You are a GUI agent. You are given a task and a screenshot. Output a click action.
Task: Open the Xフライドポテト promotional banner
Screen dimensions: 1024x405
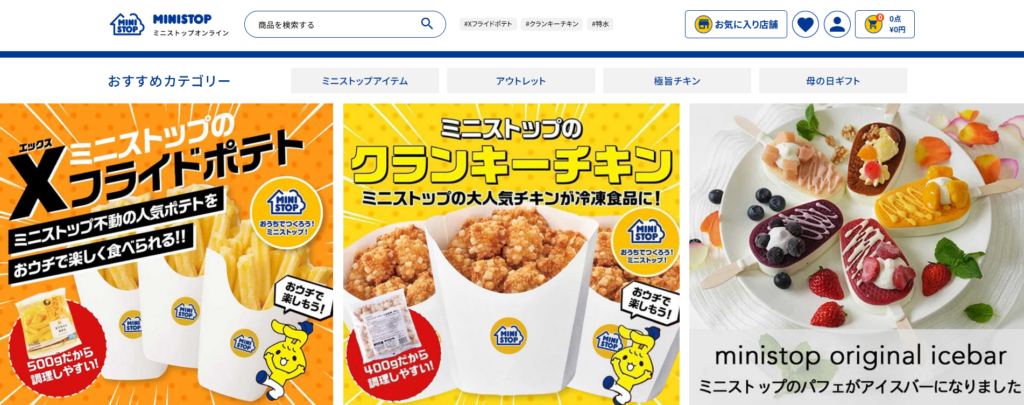coord(167,254)
